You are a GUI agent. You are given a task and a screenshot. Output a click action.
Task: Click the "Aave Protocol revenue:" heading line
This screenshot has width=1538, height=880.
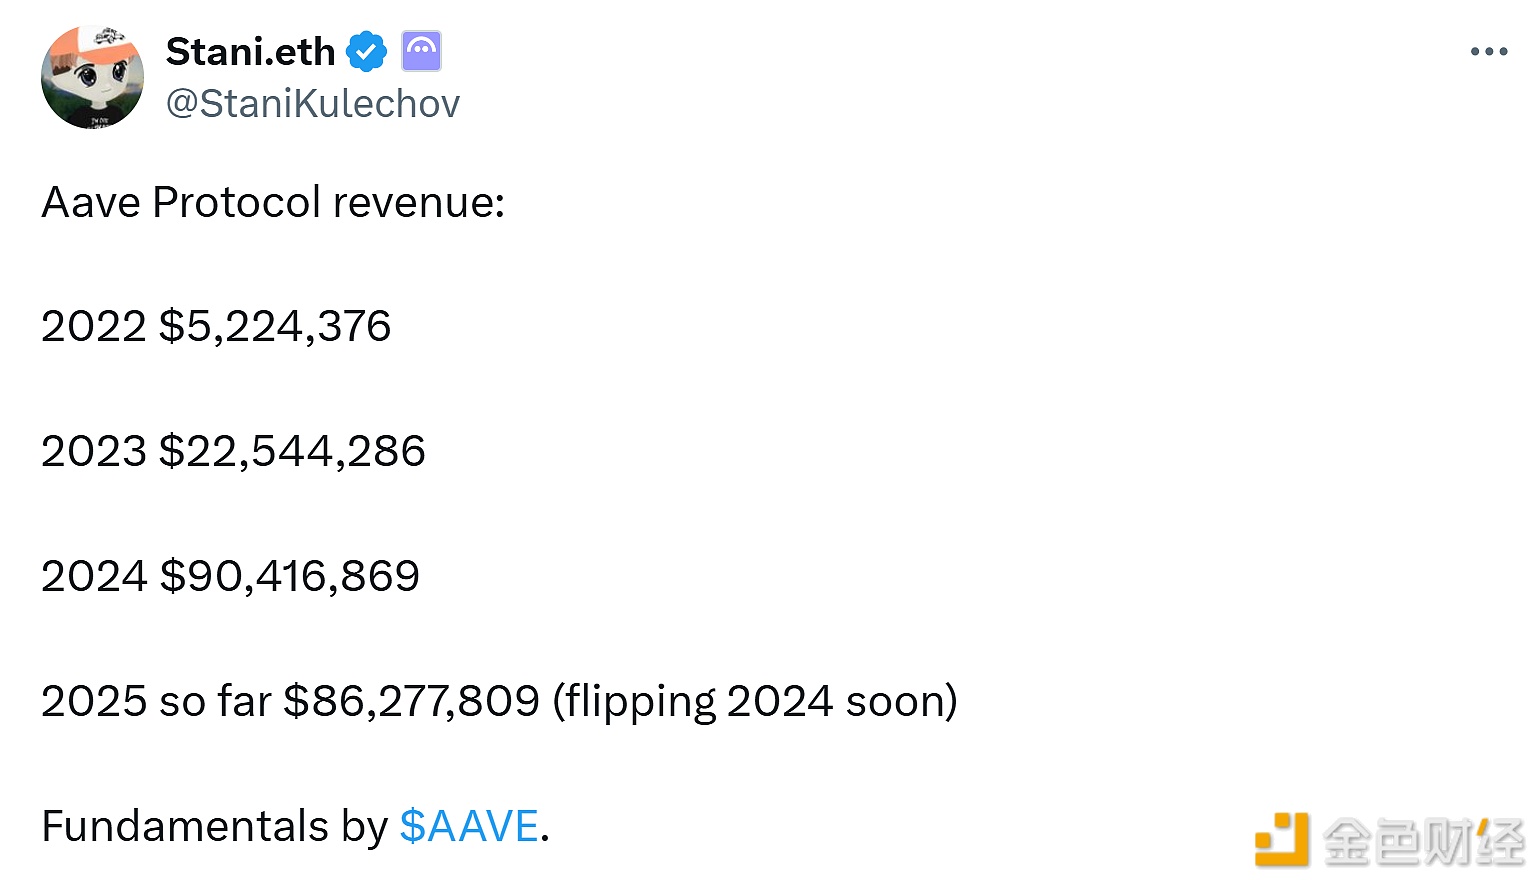coord(273,203)
